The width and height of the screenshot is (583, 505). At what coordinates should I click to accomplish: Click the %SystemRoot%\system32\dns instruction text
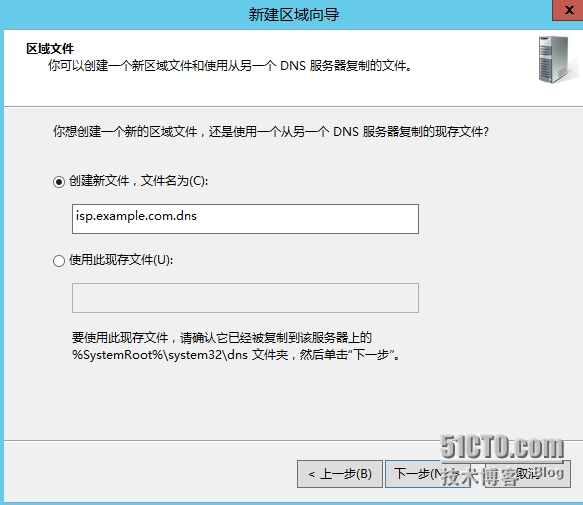(x=236, y=355)
